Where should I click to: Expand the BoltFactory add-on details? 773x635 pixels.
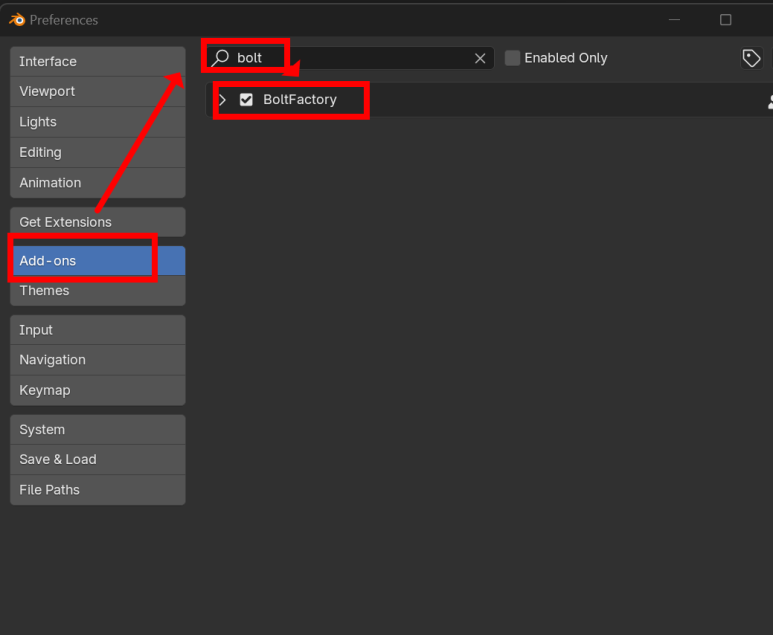222,100
